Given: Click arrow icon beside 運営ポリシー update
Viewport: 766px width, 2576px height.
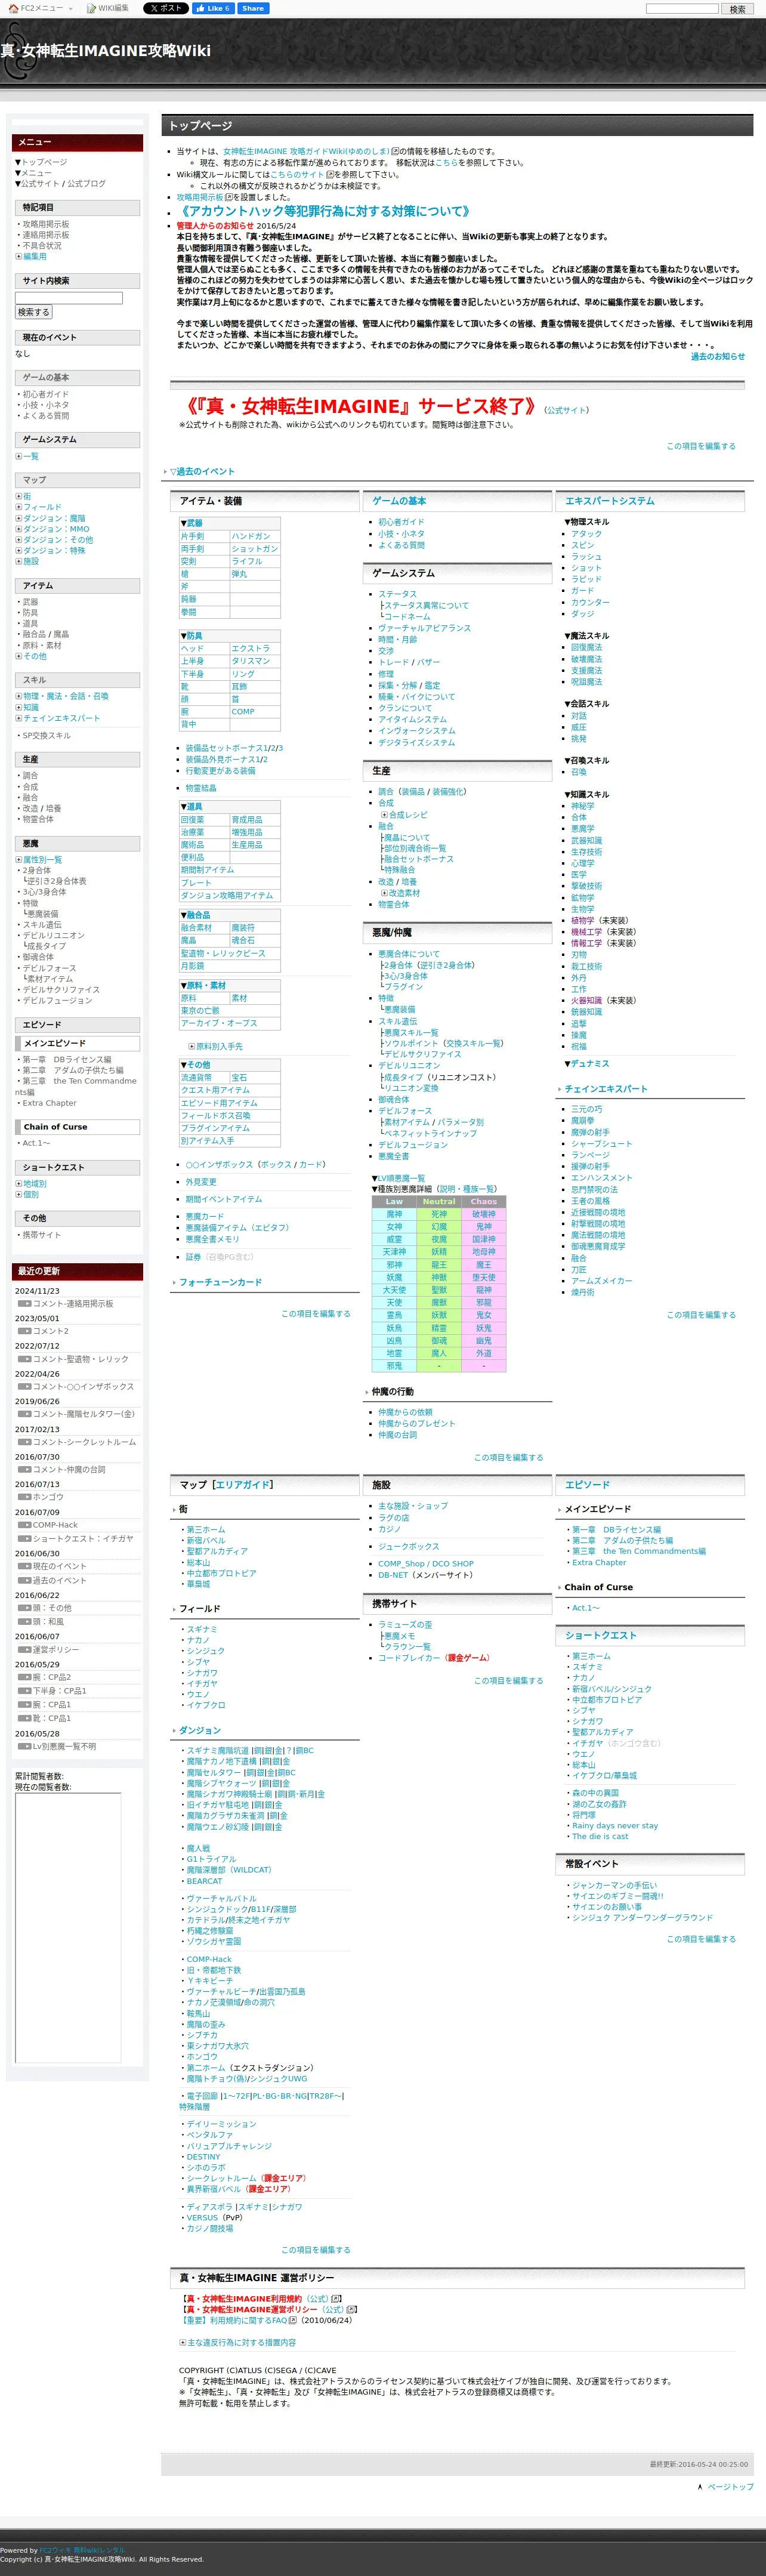Looking at the screenshot, I should coord(24,1649).
